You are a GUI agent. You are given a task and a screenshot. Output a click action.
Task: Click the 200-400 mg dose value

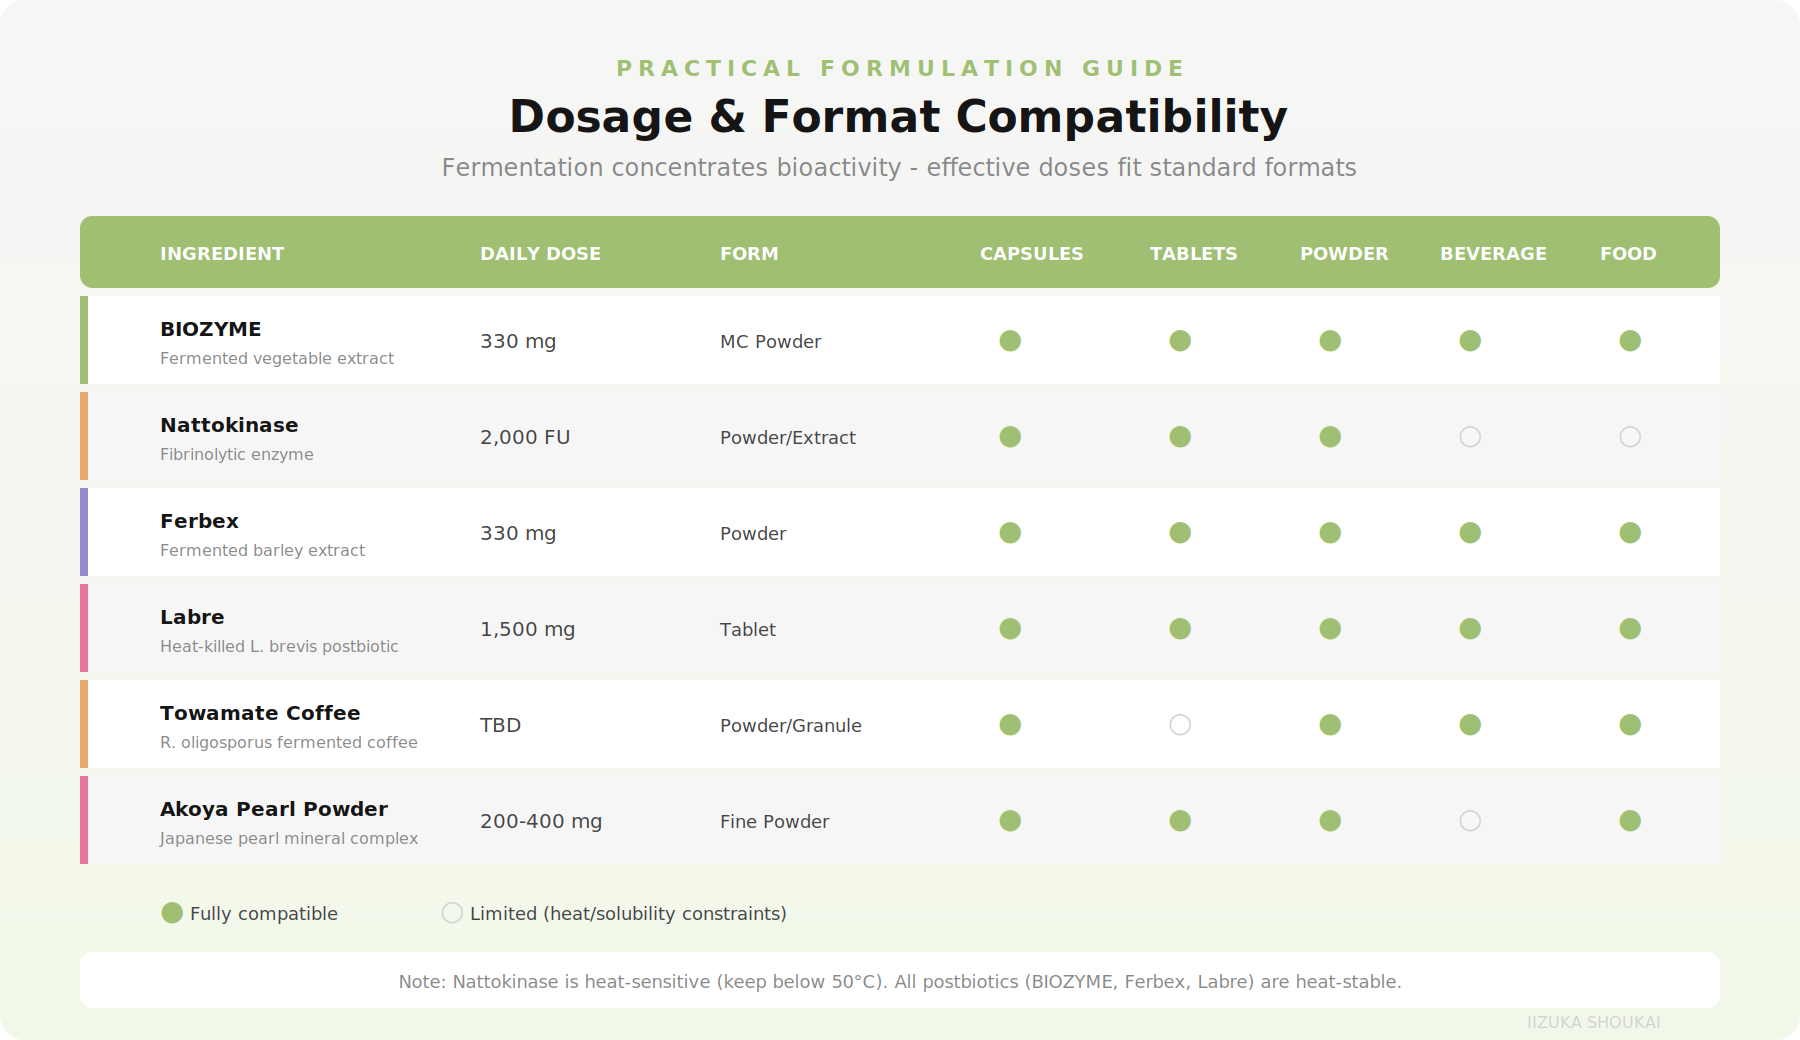541,821
